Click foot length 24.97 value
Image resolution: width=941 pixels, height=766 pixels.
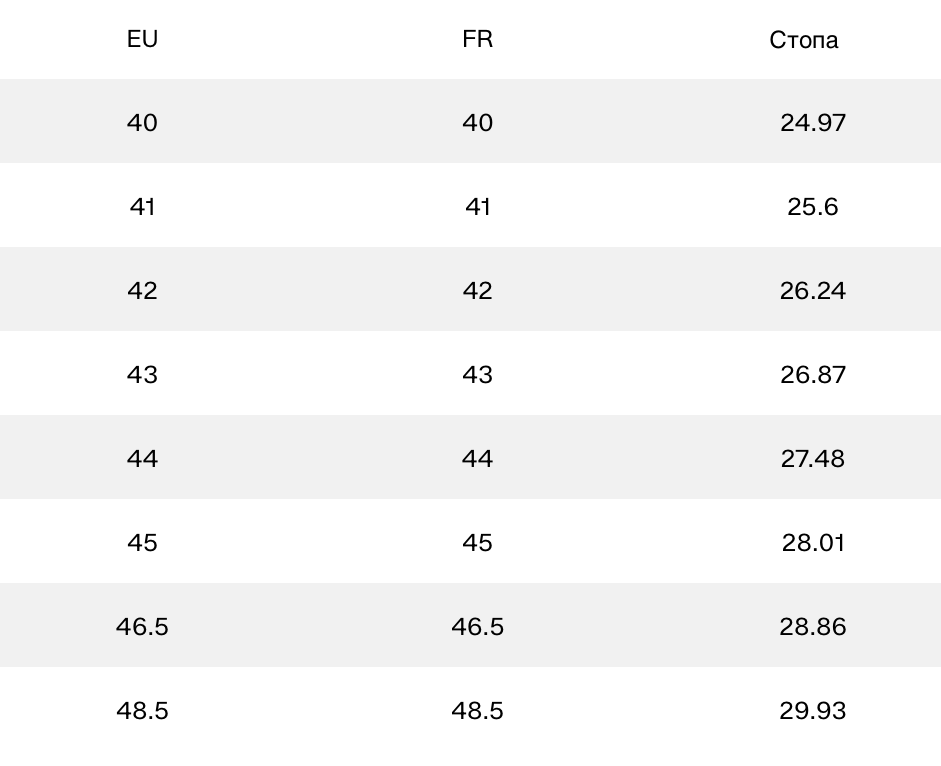click(x=812, y=122)
